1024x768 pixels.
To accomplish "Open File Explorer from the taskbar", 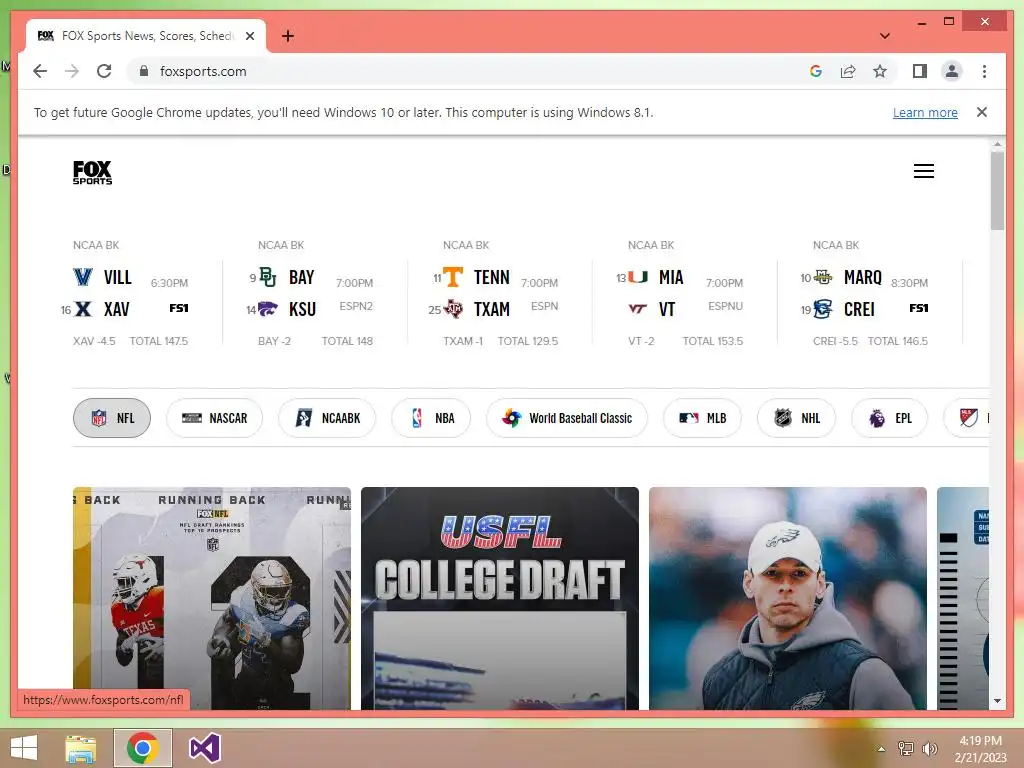I will click(x=81, y=748).
